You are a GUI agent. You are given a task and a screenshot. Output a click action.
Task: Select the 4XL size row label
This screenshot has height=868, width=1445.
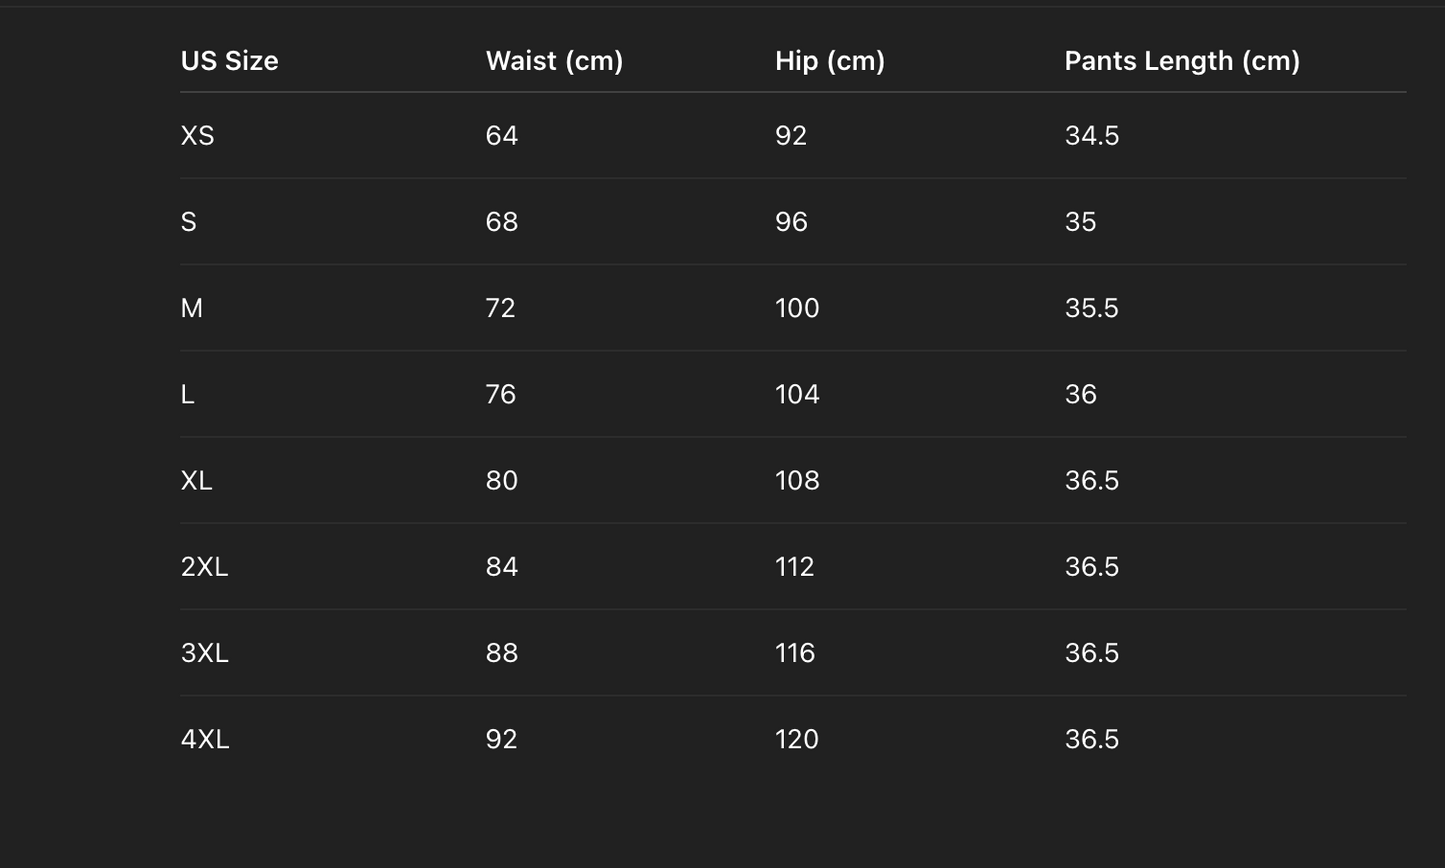click(205, 739)
